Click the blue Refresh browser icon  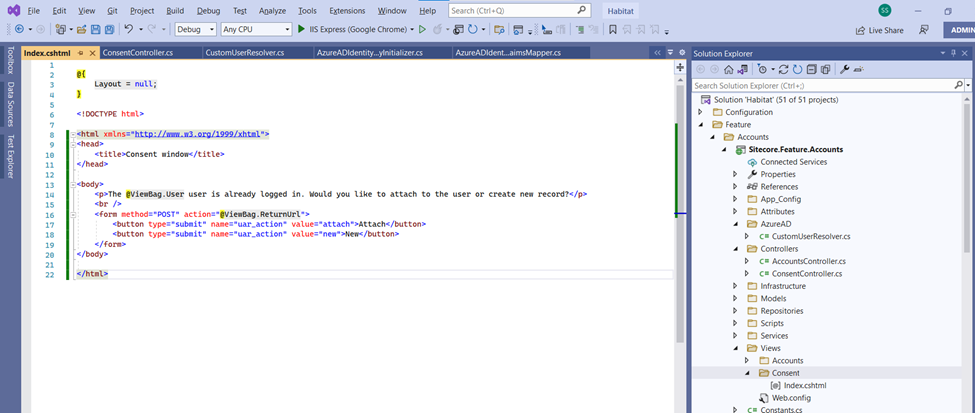472,29
